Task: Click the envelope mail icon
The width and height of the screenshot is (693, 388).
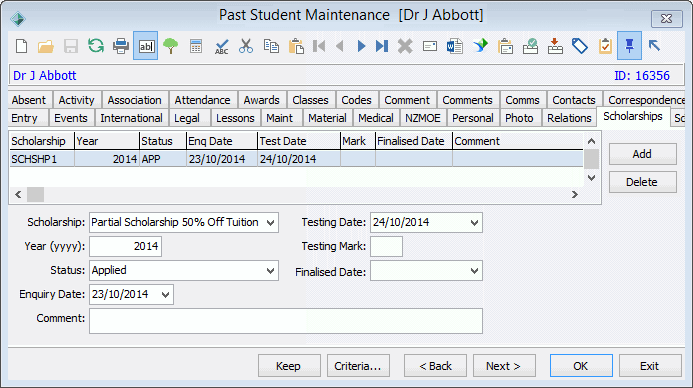Action: click(430, 46)
